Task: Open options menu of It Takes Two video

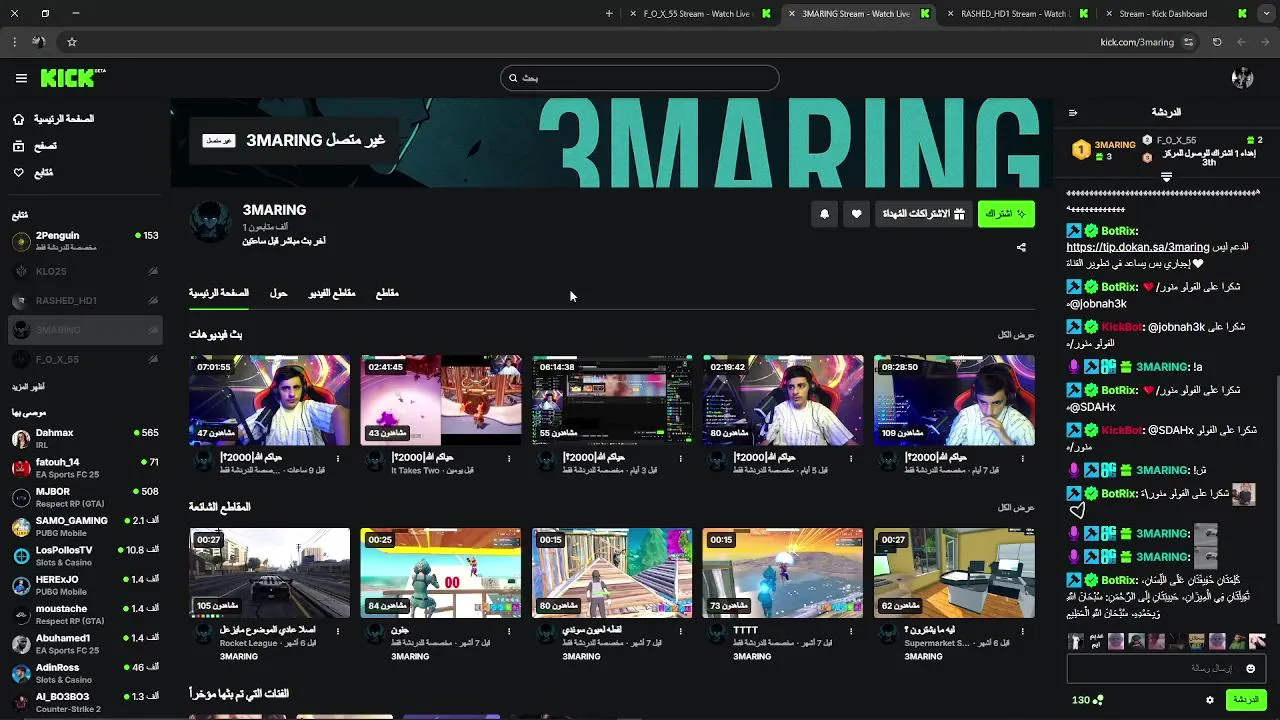Action: [x=509, y=459]
